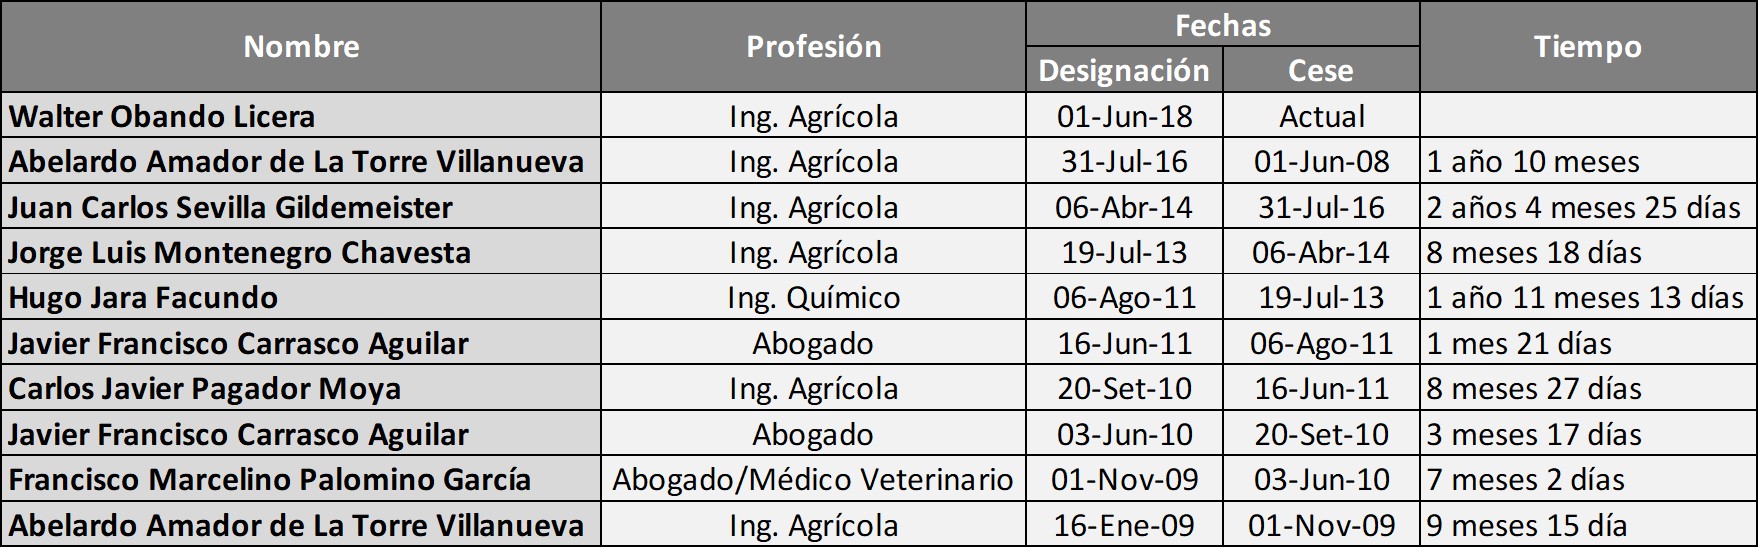The width and height of the screenshot is (1759, 548).
Task: Select the Fechas header cell
Action: 1222,25
